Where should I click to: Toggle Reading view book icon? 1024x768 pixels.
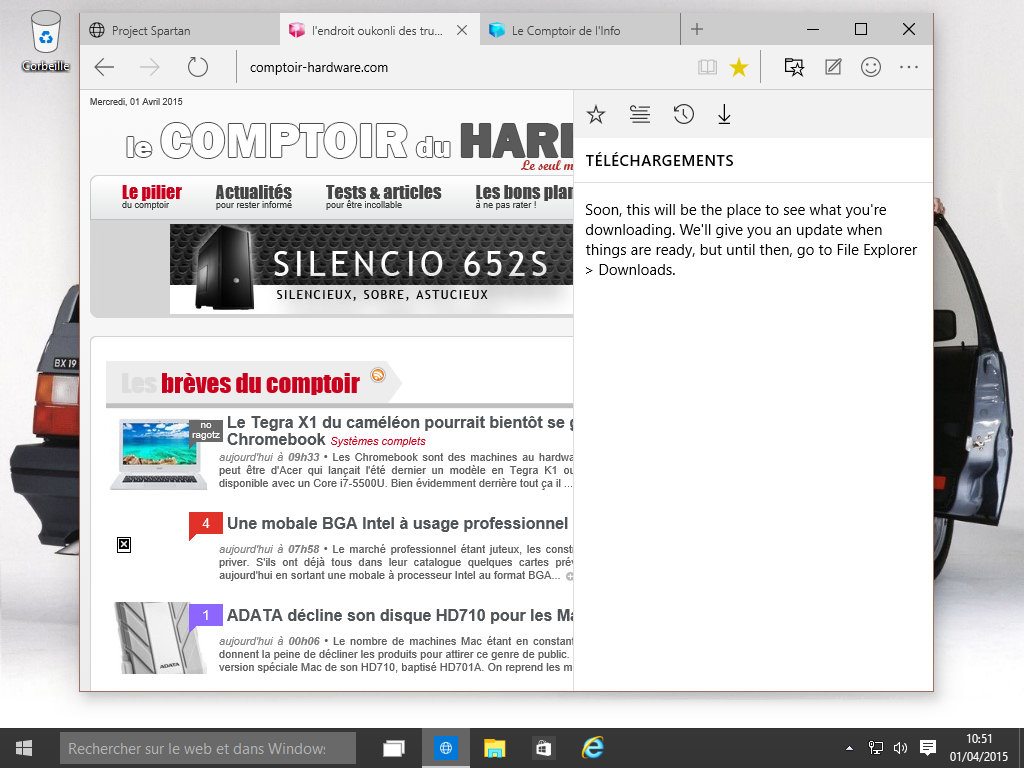[707, 67]
